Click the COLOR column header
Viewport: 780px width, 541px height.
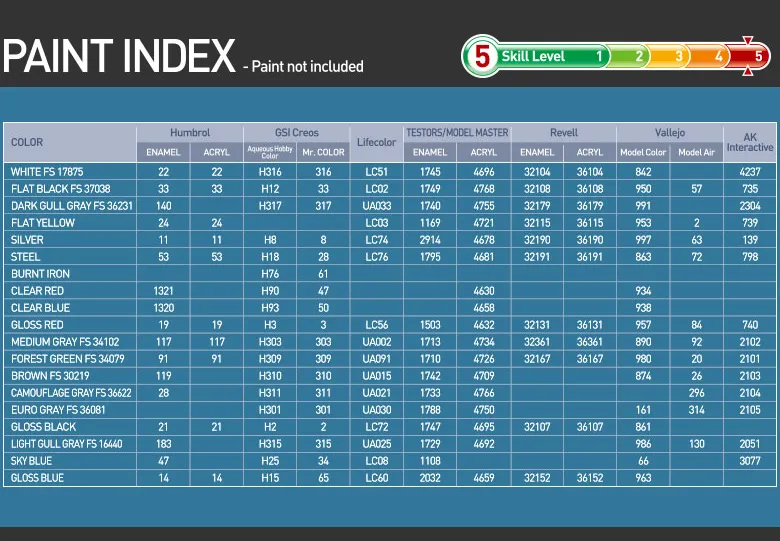coord(27,142)
